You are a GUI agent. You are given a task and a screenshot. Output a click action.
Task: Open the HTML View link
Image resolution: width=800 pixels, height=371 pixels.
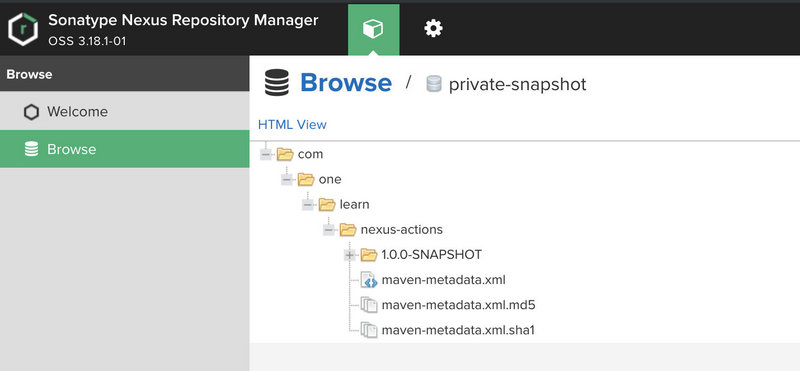pyautogui.click(x=292, y=125)
